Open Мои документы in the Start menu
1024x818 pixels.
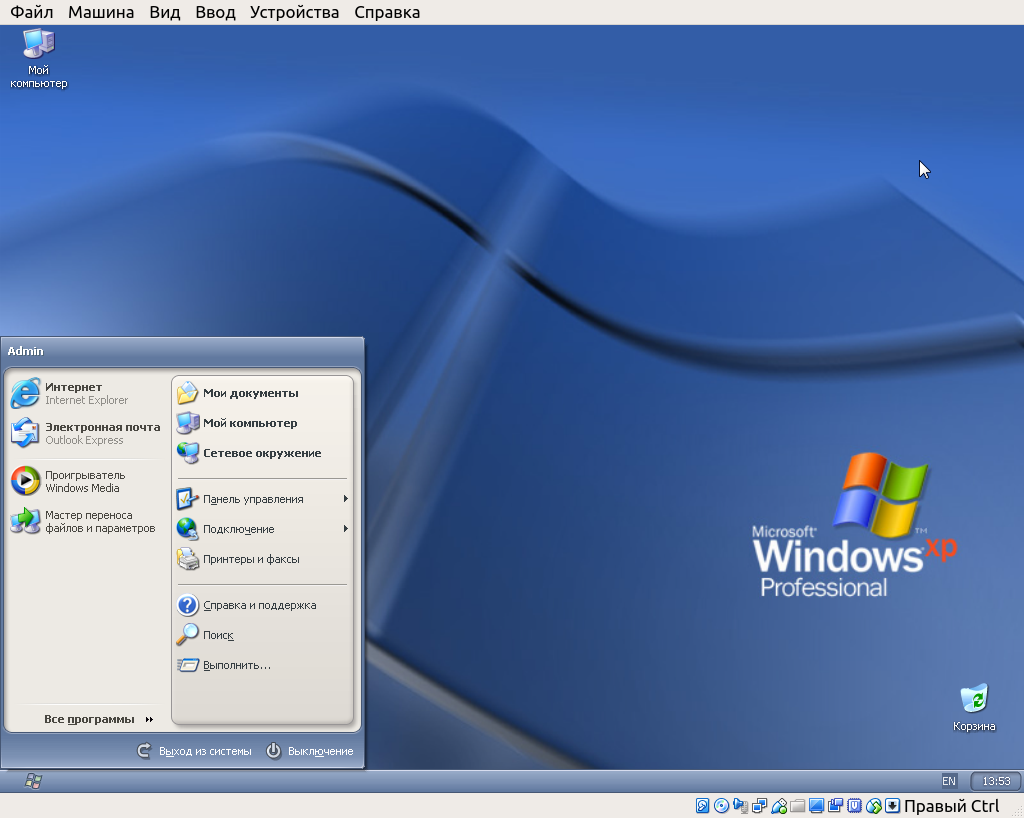tap(261, 393)
